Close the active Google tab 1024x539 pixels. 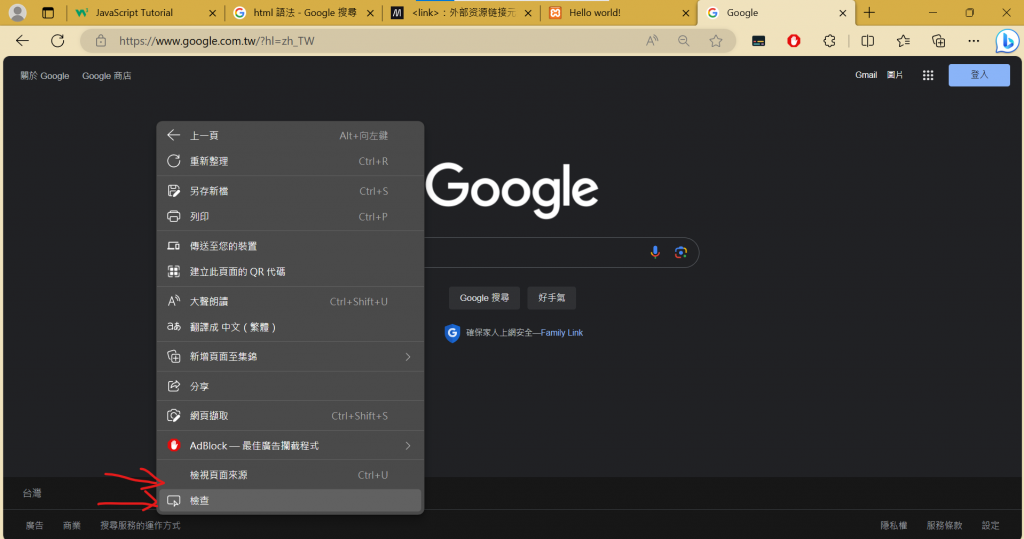tap(842, 13)
